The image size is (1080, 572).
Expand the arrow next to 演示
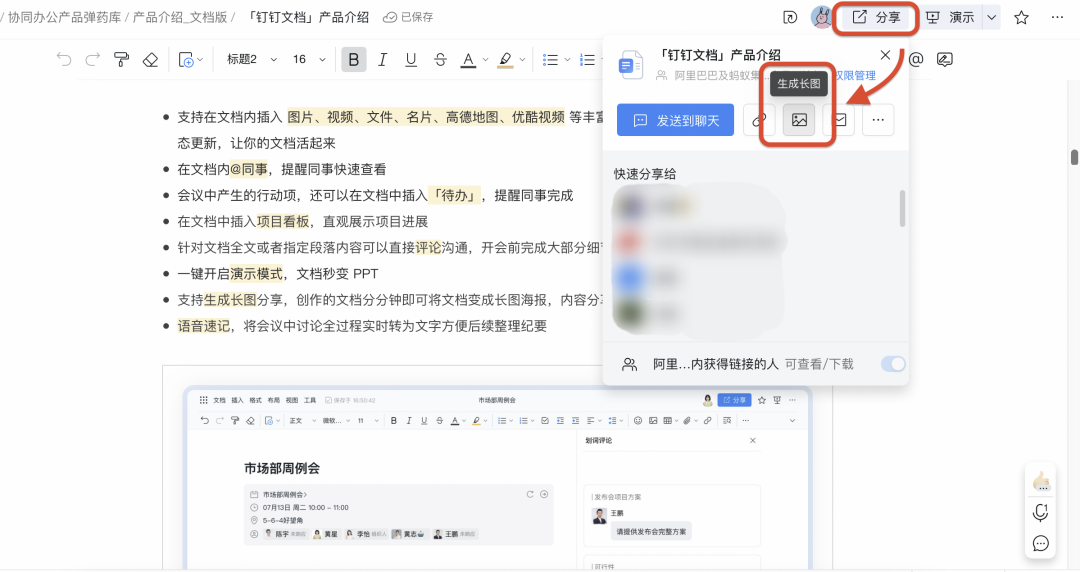tap(991, 18)
